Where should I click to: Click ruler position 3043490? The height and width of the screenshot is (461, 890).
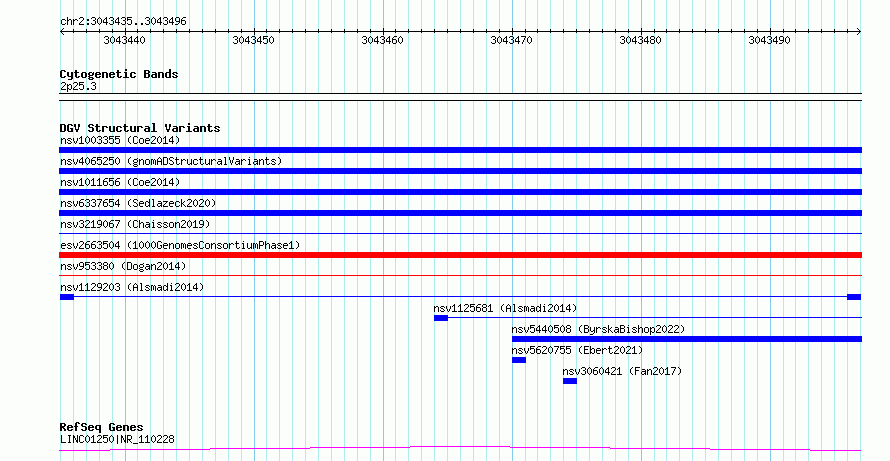pos(769,40)
